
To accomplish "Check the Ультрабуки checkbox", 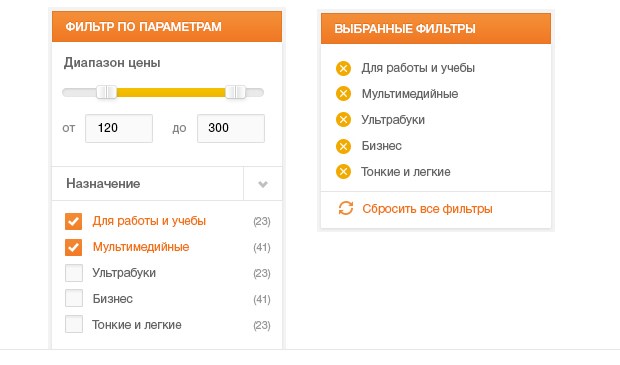I will pyautogui.click(x=74, y=273).
